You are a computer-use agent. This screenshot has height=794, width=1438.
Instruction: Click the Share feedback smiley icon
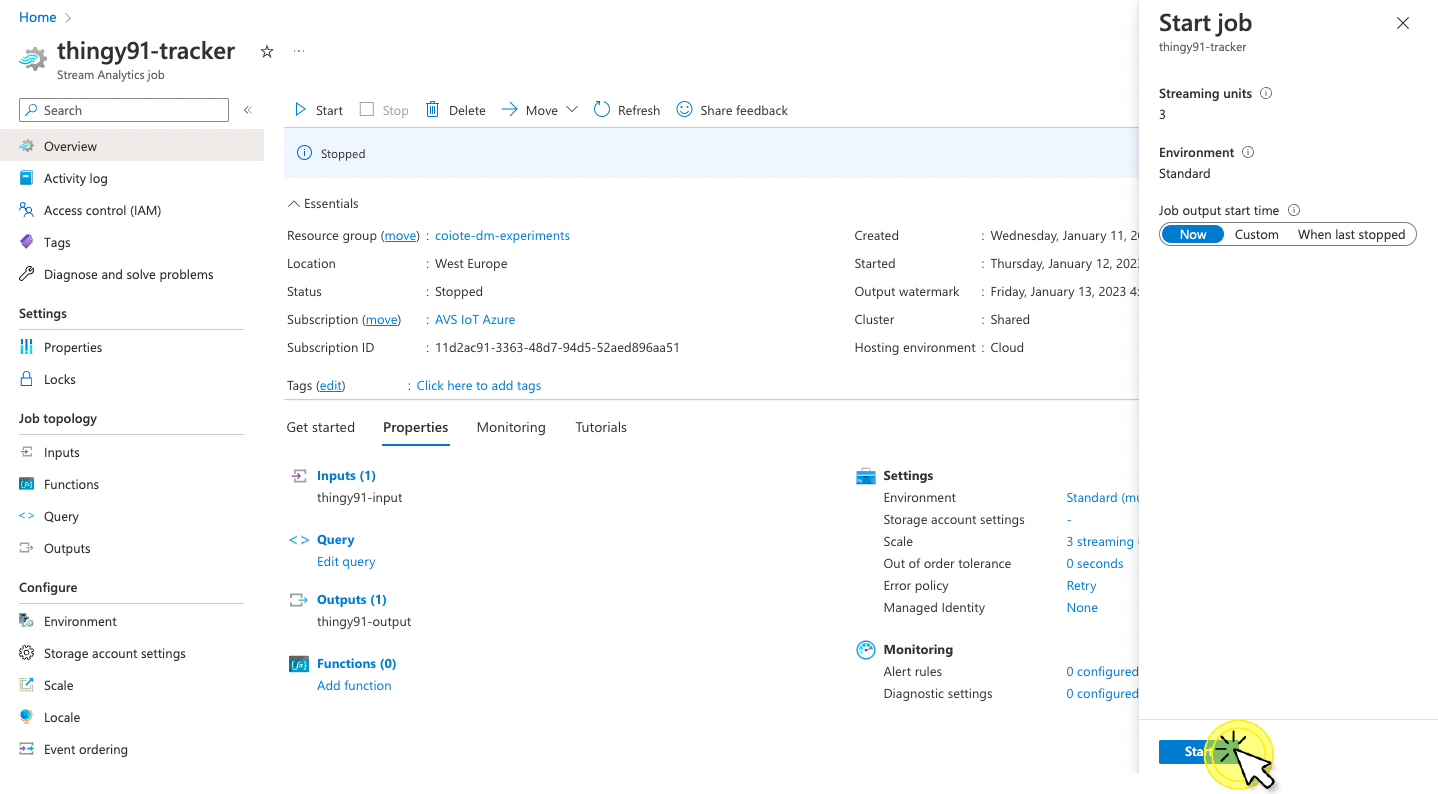(684, 110)
